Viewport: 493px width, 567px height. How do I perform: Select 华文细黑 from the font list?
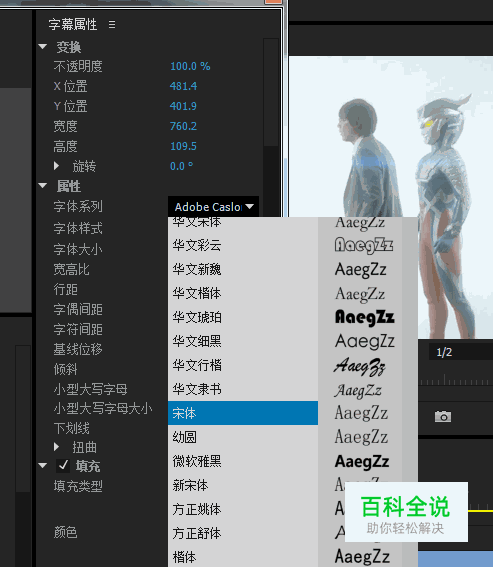[243, 341]
